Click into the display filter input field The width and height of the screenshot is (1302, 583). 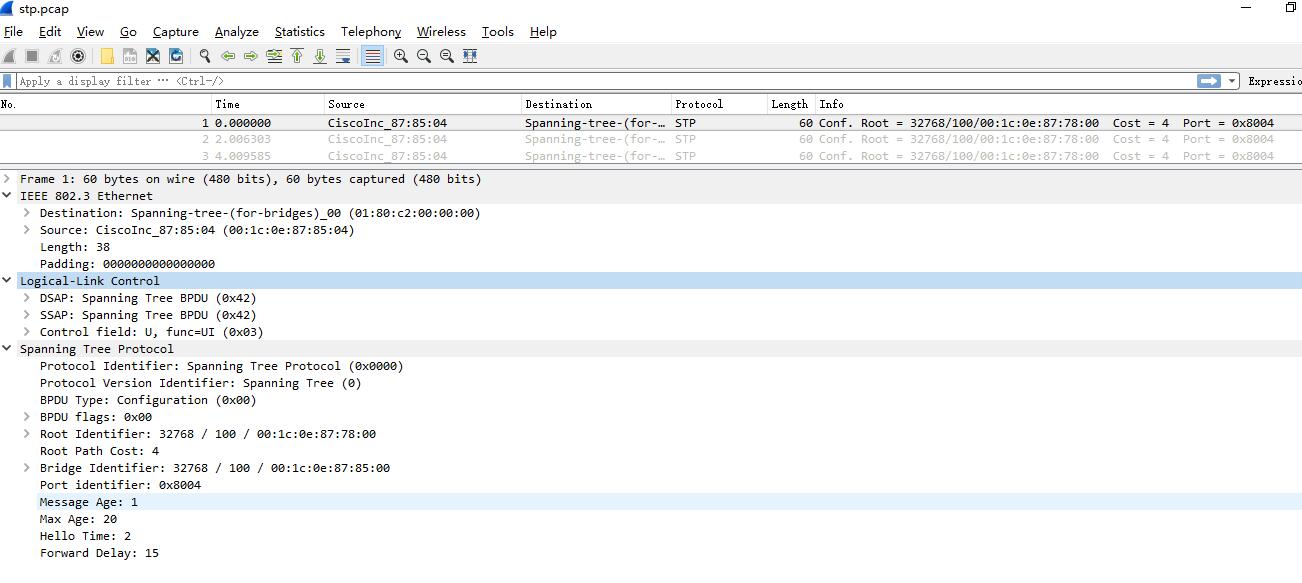pyautogui.click(x=600, y=81)
